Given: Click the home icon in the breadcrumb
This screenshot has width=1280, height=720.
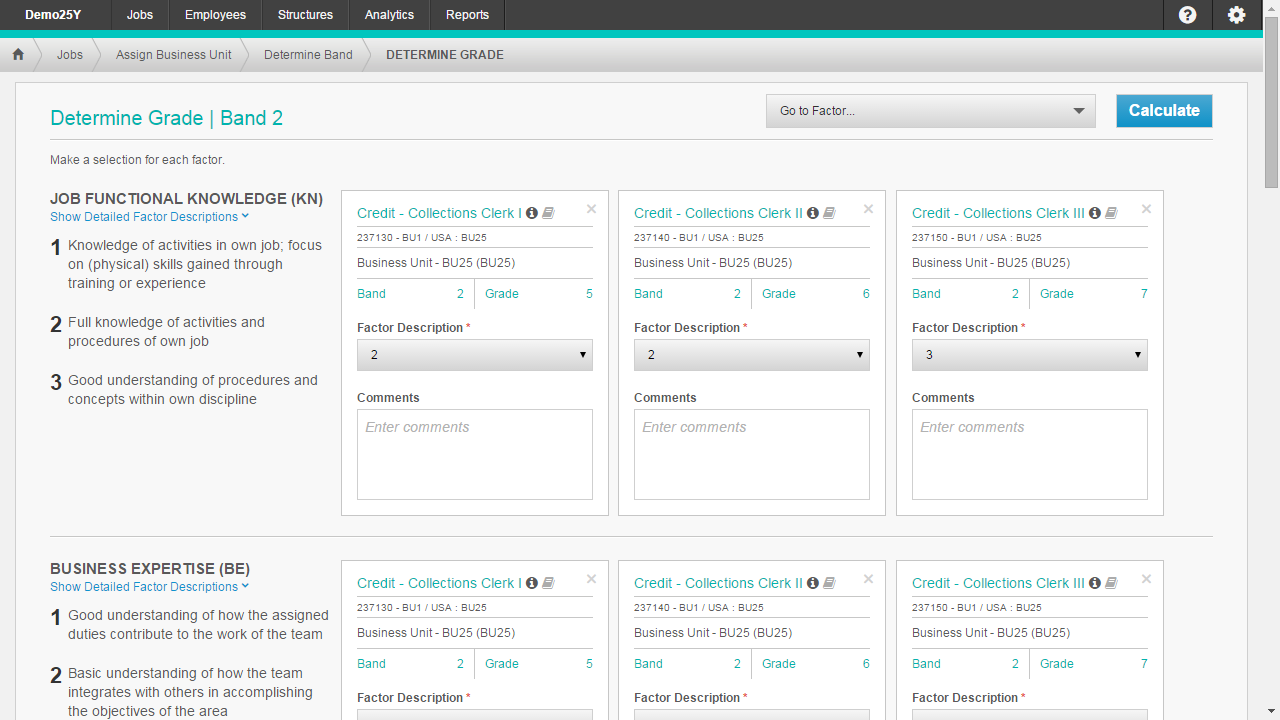Looking at the screenshot, I should 17,54.
